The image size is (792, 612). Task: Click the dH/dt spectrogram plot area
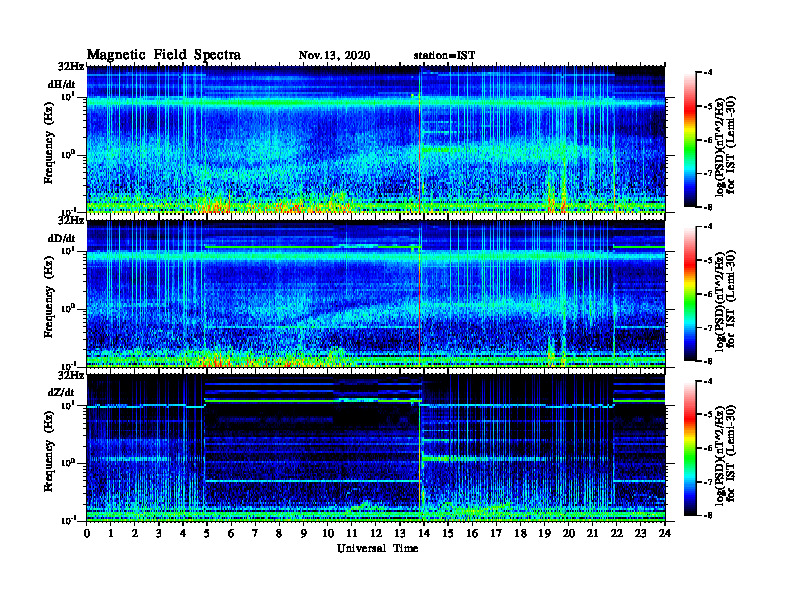(x=376, y=139)
